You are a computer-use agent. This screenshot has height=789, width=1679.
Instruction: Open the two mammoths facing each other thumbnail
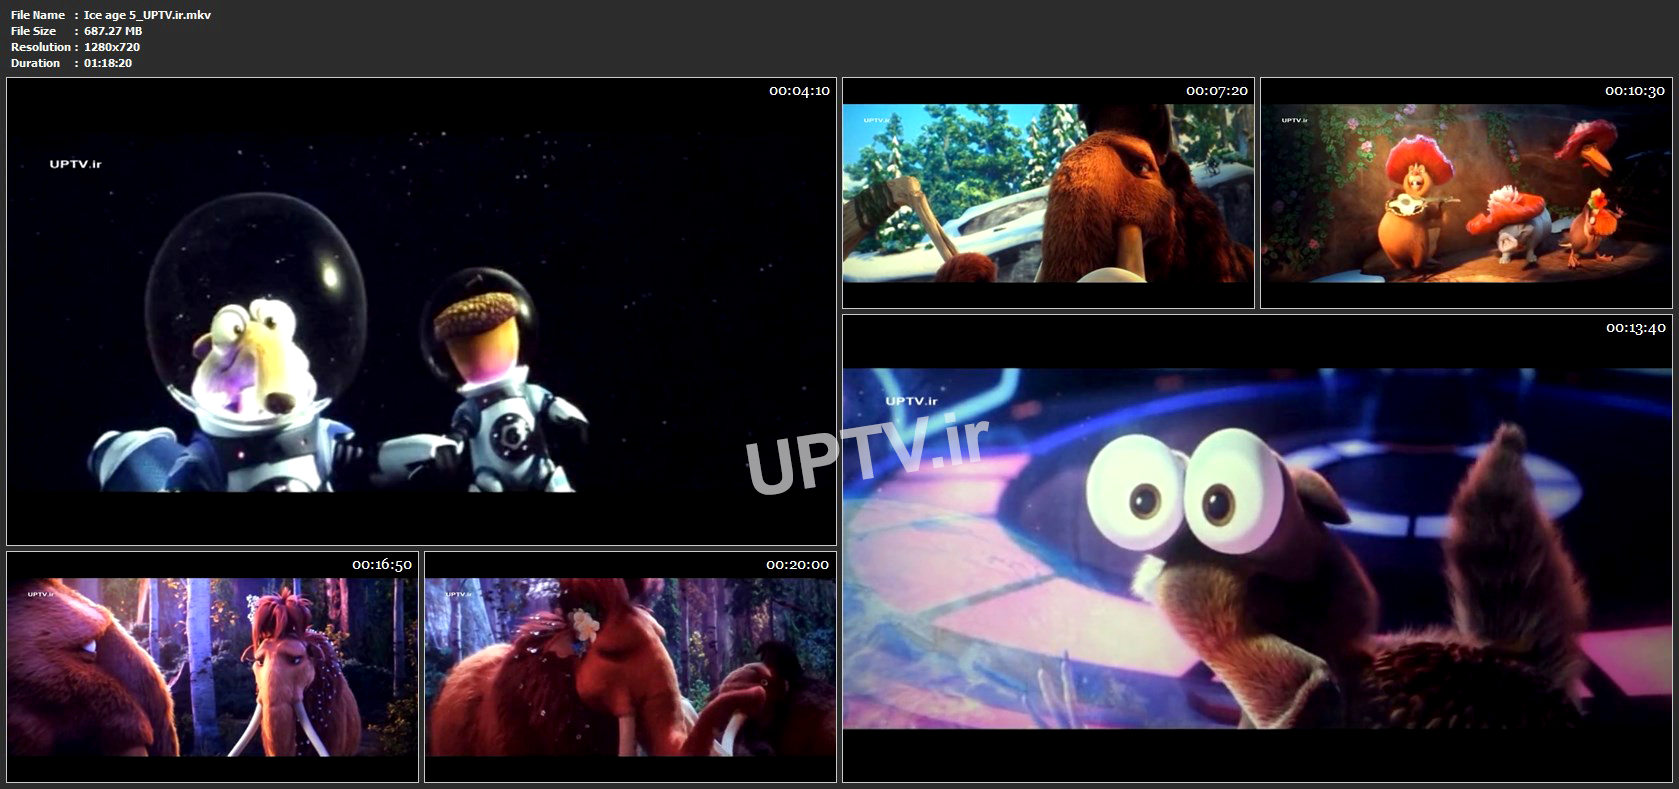(212, 667)
